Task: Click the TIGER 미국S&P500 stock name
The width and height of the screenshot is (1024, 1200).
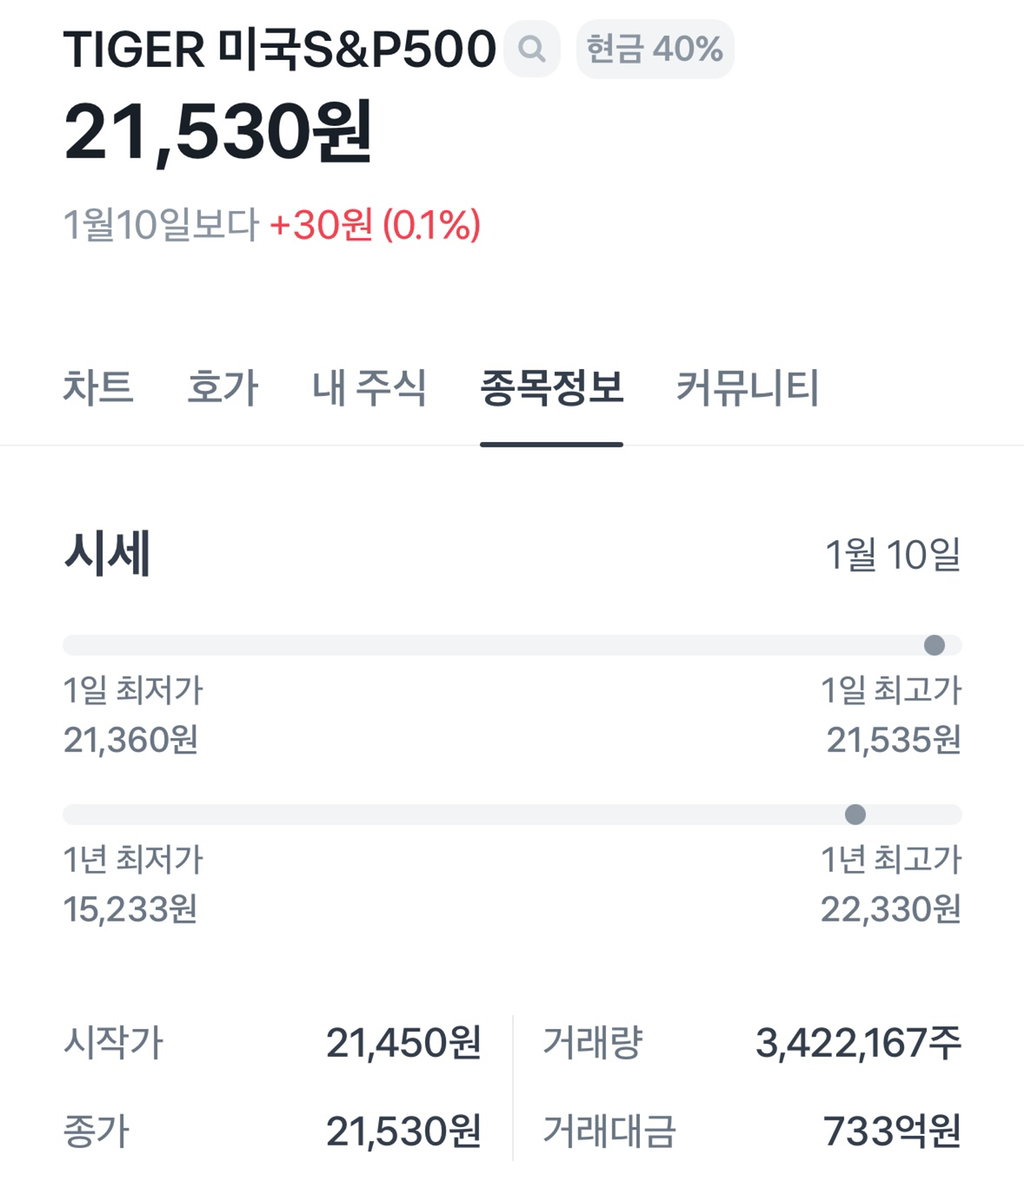Action: (280, 48)
